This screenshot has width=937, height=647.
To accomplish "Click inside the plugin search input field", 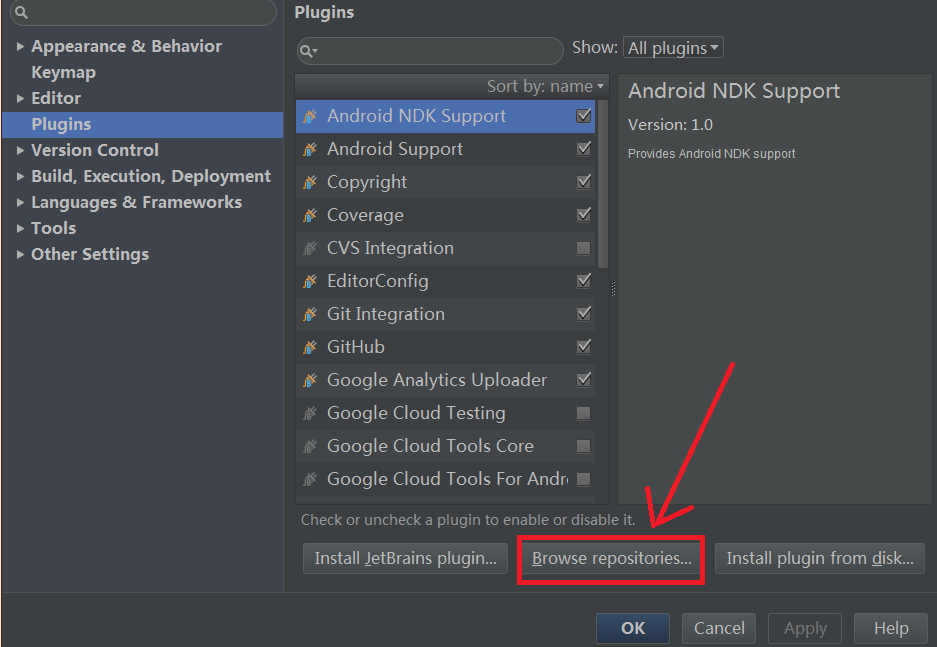I will point(430,51).
